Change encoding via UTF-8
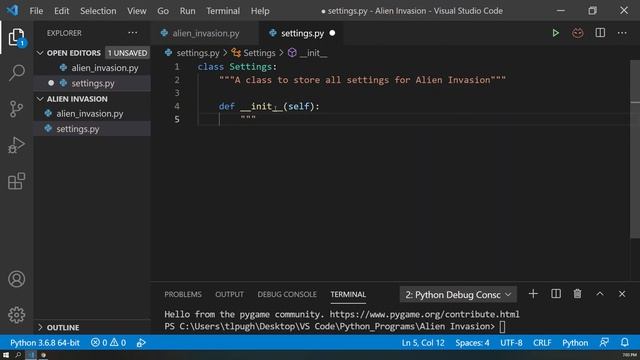Image resolution: width=640 pixels, height=360 pixels. pyautogui.click(x=511, y=343)
